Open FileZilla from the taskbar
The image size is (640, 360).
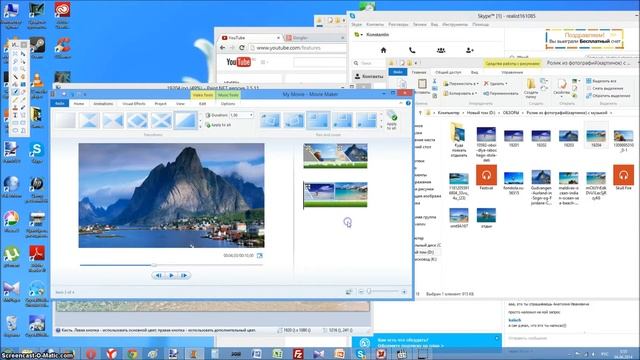tap(298, 353)
